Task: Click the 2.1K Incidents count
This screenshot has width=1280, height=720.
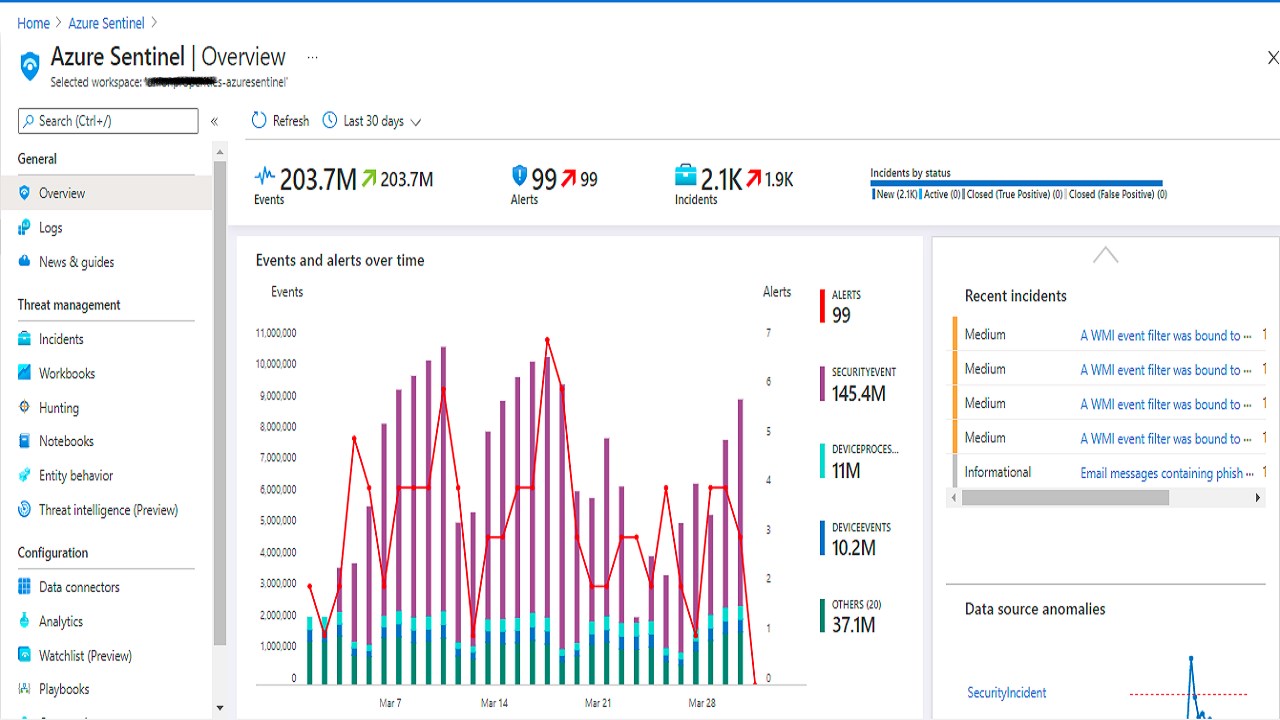Action: pos(721,179)
